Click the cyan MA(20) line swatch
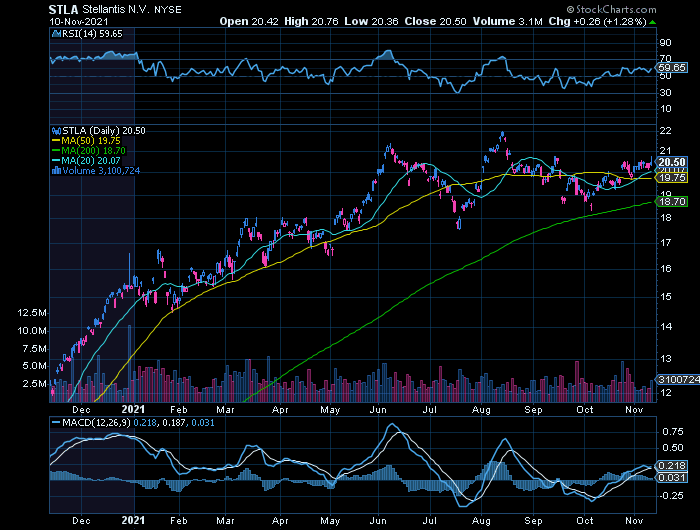Viewport: 700px width, 530px height. click(56, 161)
